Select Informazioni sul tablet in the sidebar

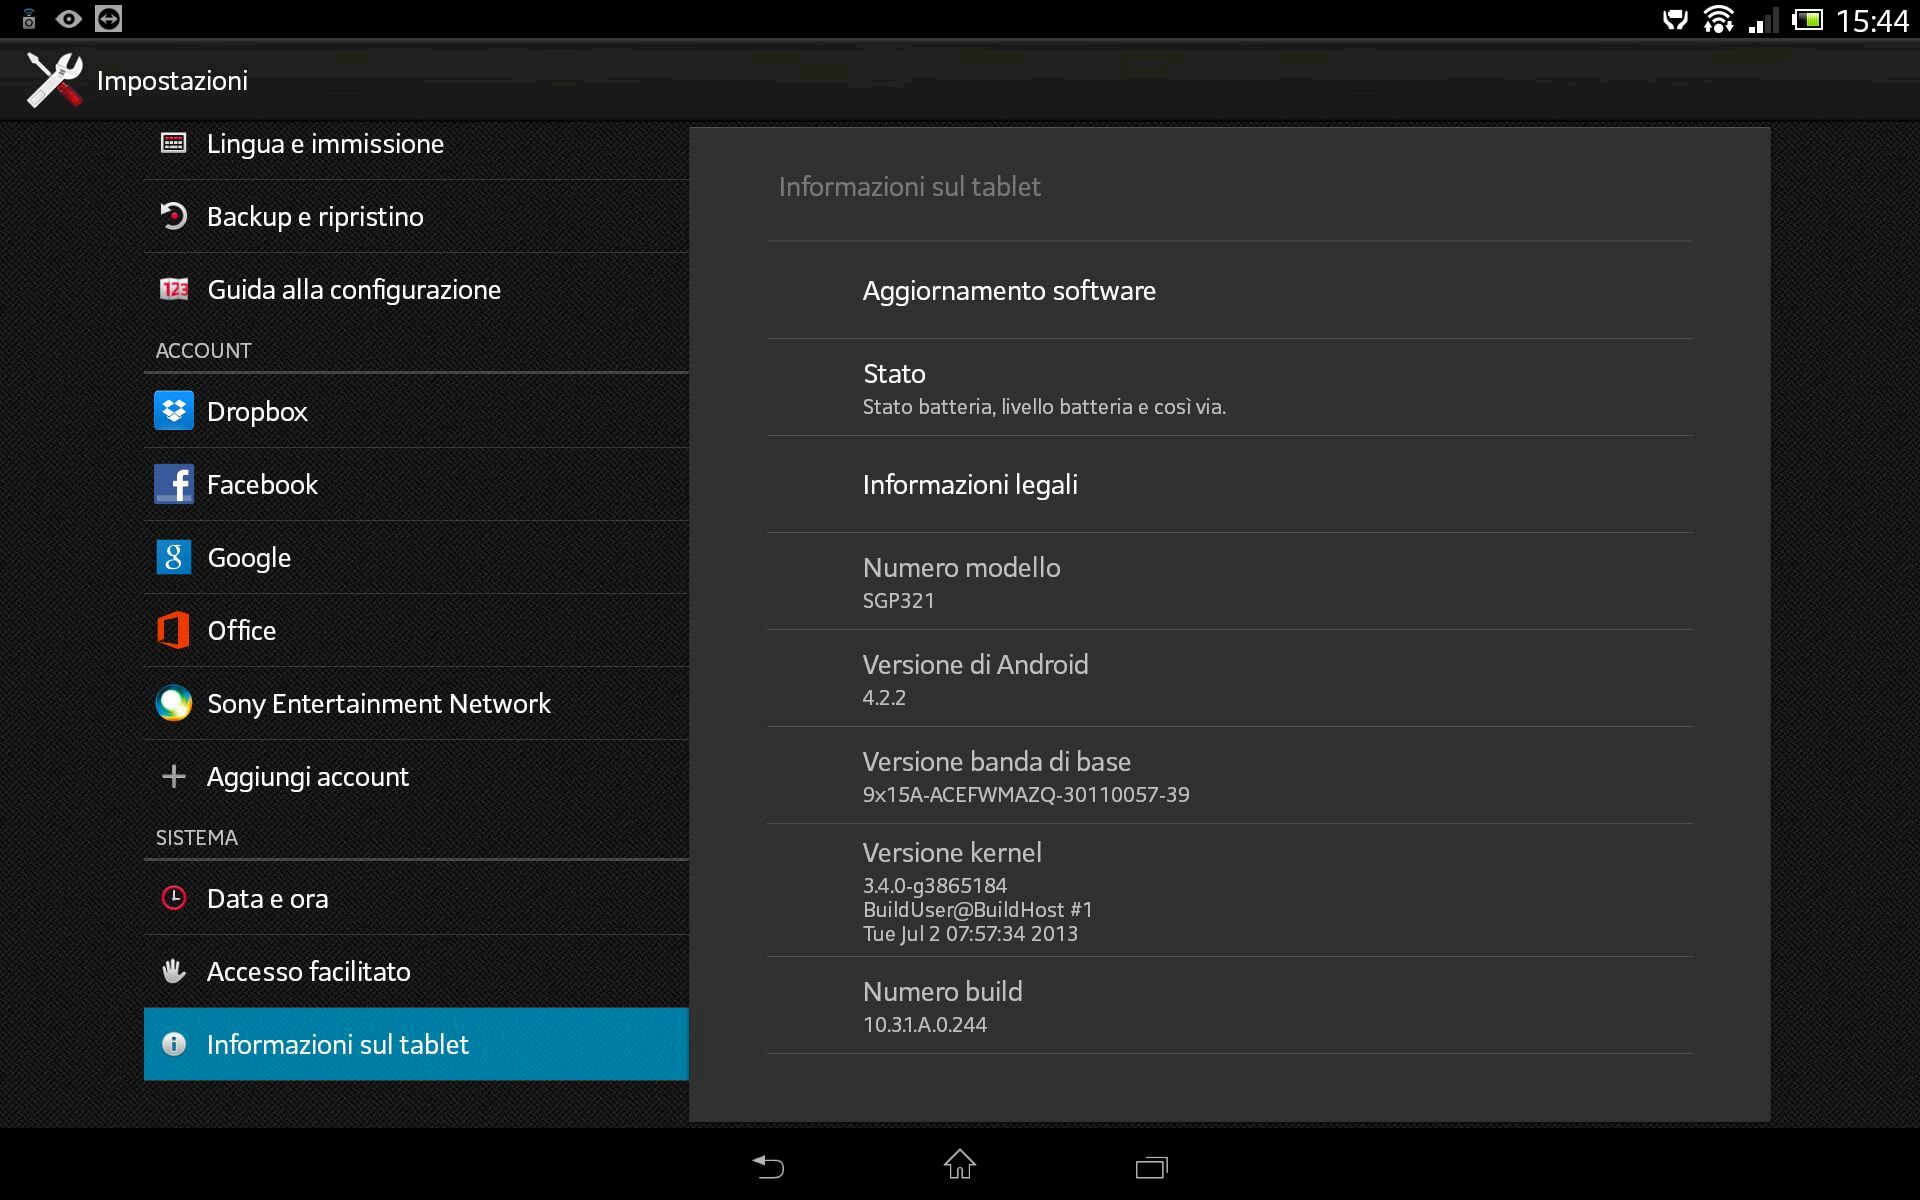click(337, 1044)
